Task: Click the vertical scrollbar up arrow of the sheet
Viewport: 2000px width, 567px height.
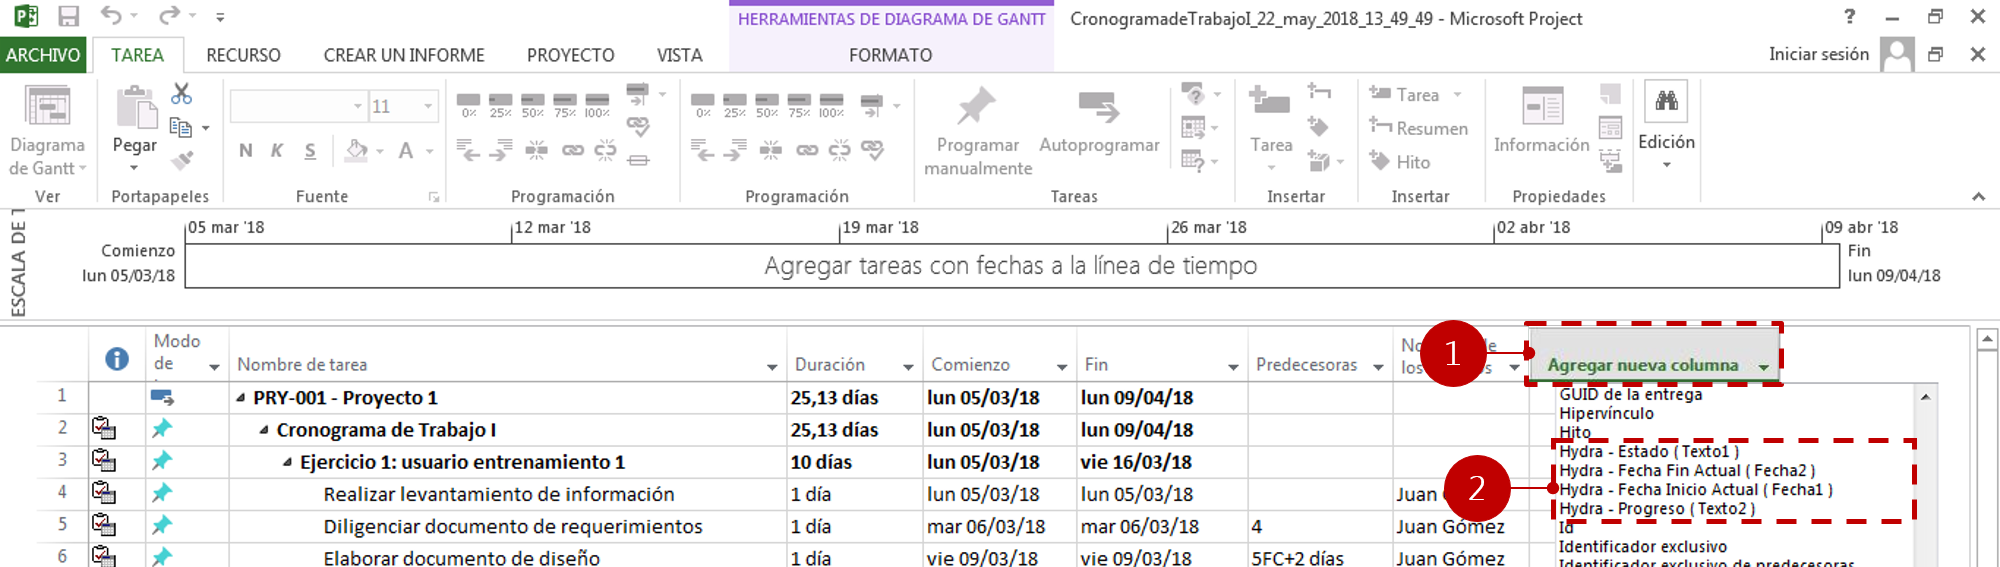Action: 1987,340
